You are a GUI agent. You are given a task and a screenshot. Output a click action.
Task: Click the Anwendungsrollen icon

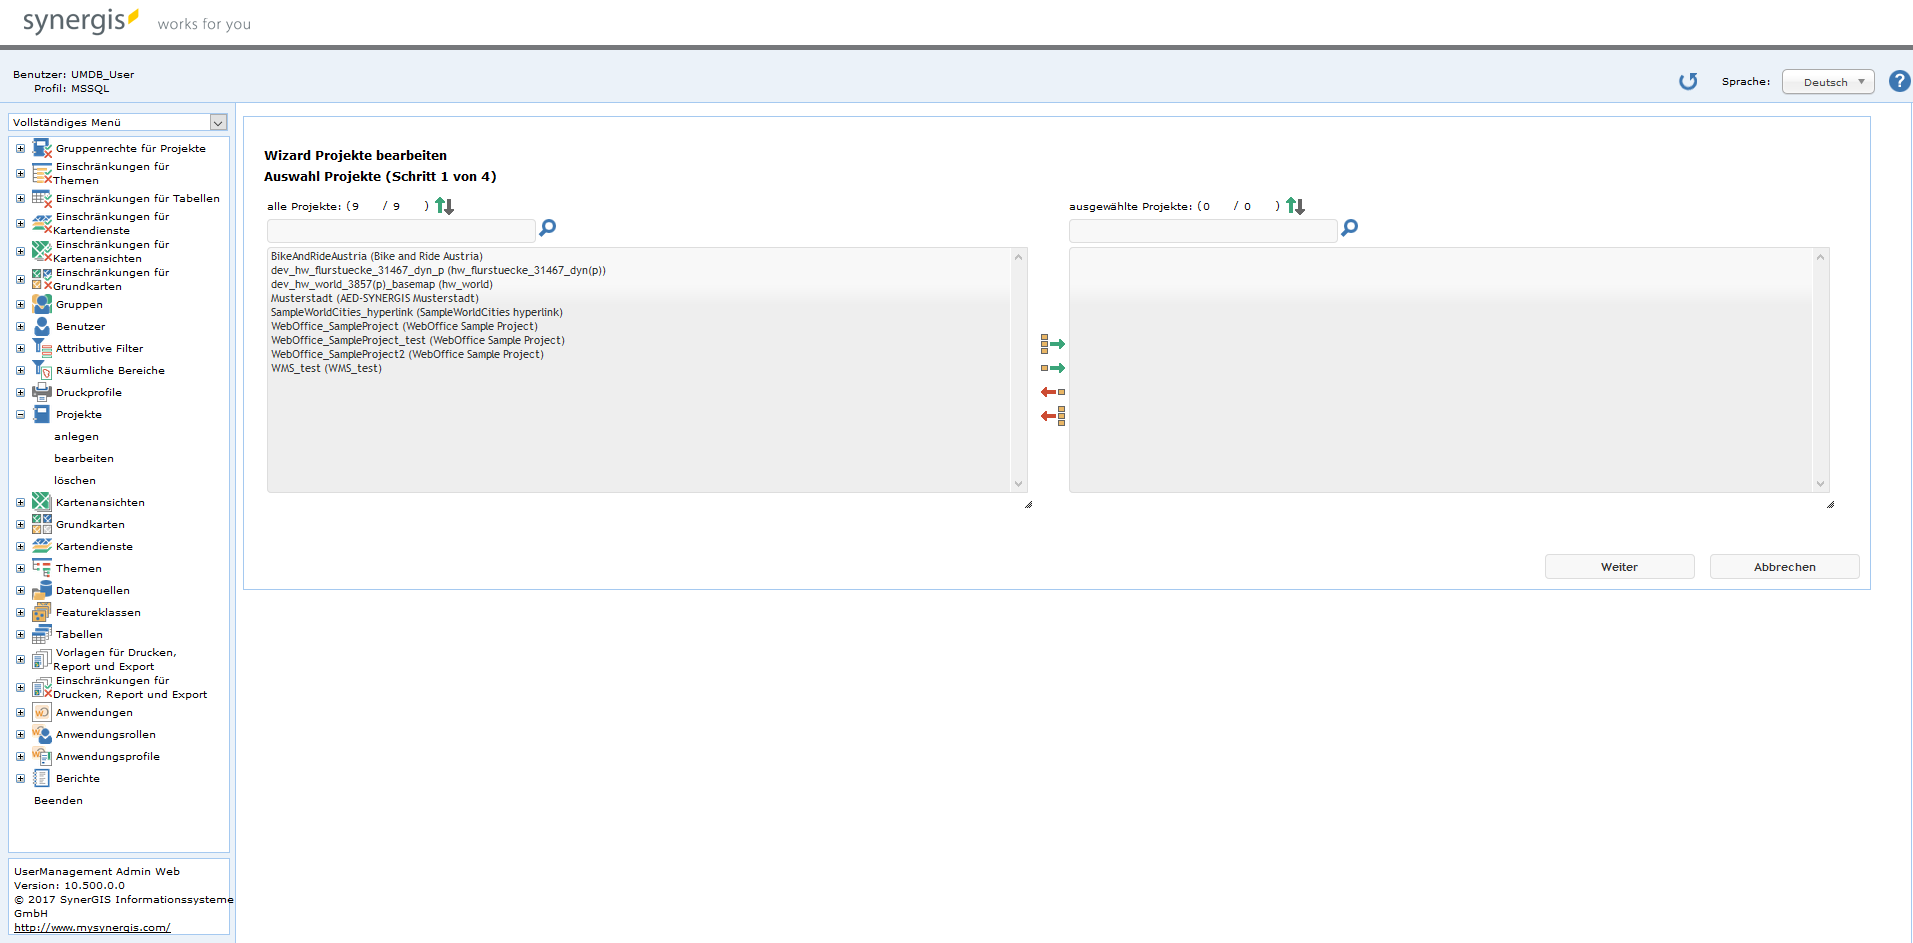(x=42, y=734)
